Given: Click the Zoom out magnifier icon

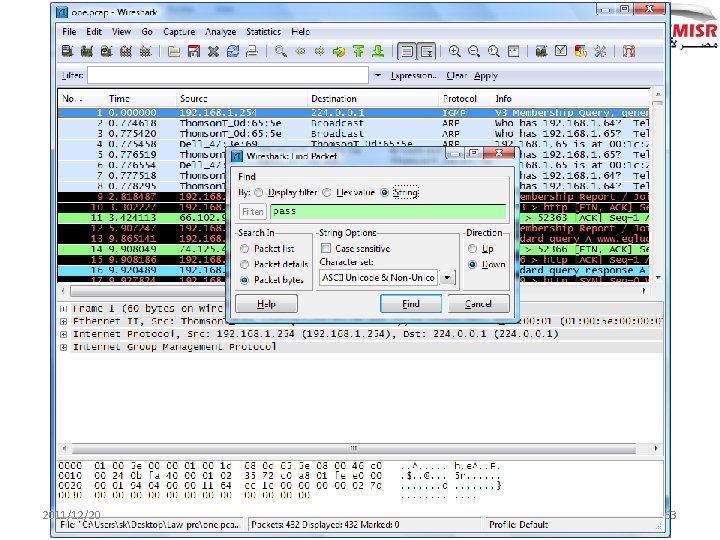Looking at the screenshot, I should (x=472, y=51).
